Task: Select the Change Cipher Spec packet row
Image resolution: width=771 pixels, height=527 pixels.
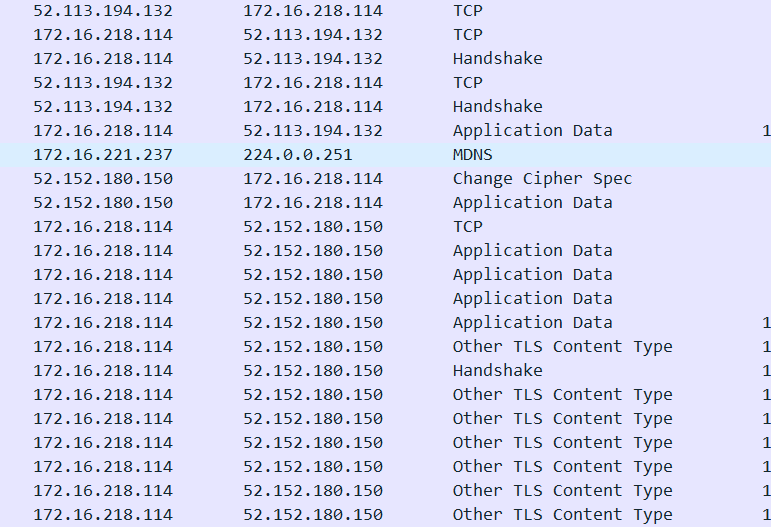Action: pos(386,179)
